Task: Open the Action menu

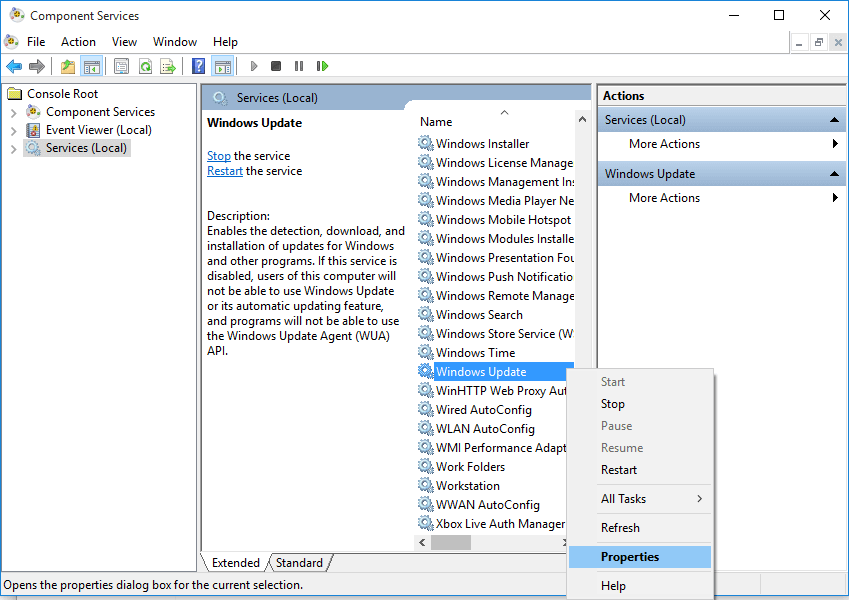Action: pos(78,41)
